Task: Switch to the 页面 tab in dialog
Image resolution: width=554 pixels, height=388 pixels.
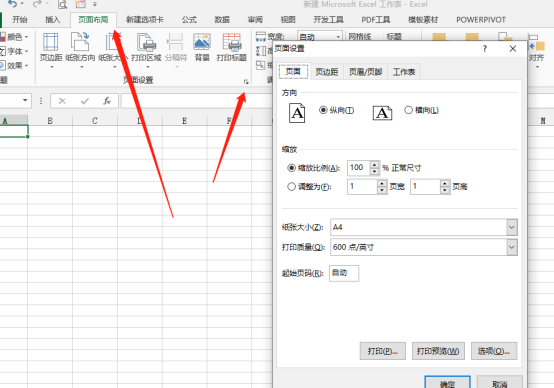Action: [293, 71]
